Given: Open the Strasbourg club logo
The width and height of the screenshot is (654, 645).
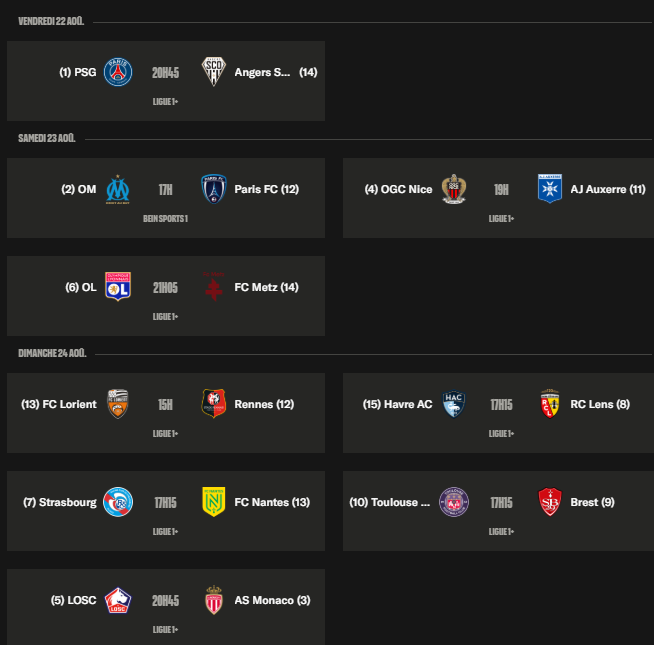Looking at the screenshot, I should point(118,502).
